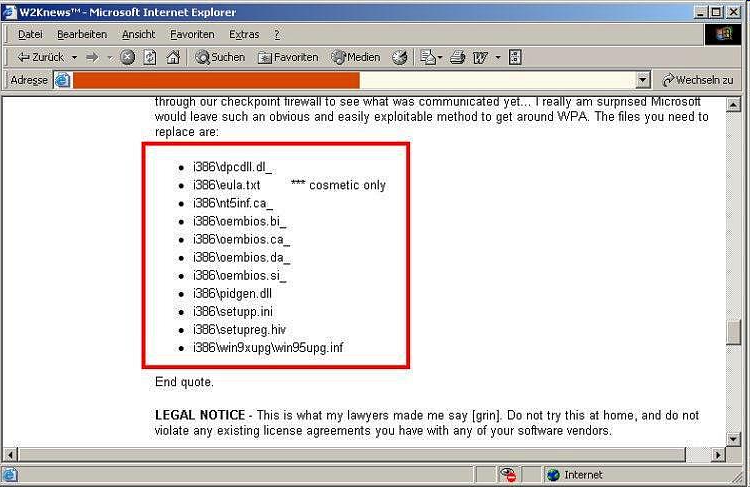
Task: Maximize the Internet Explorer window
Action: click(716, 12)
